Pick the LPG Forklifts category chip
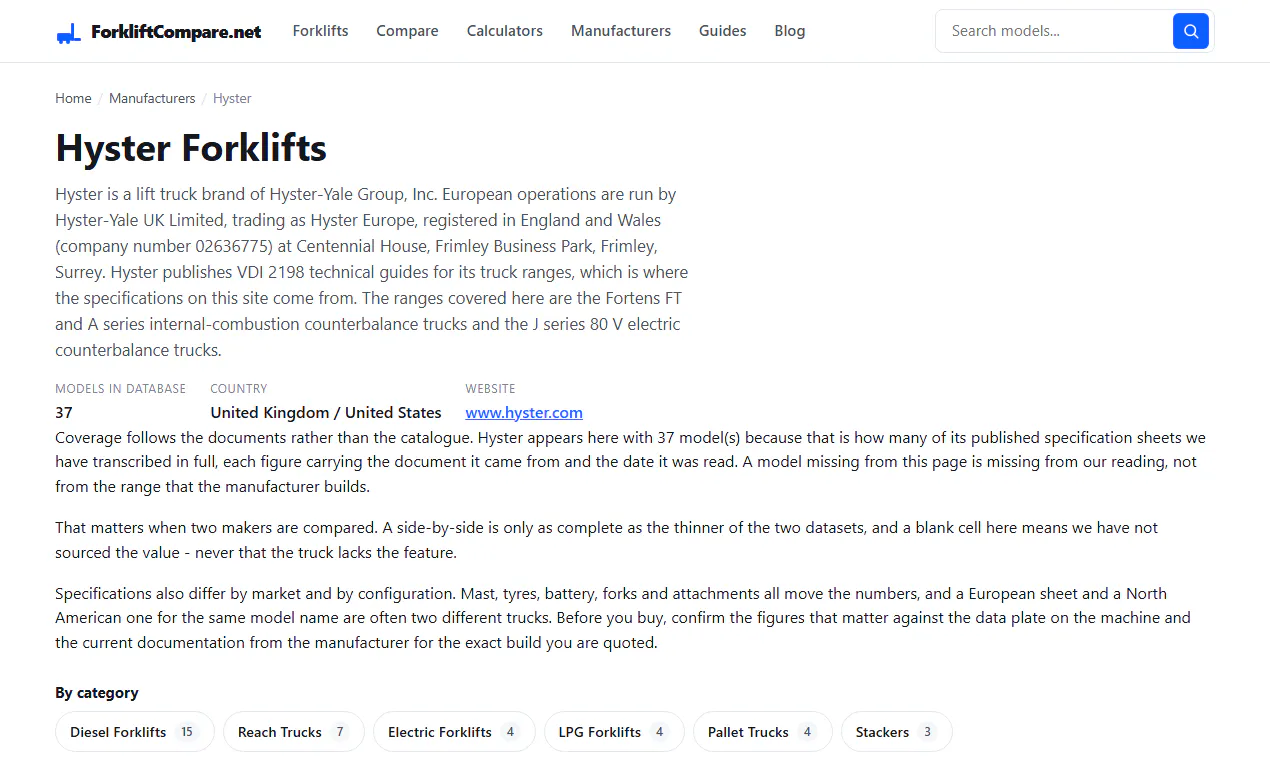The height and width of the screenshot is (760, 1270). 614,732
